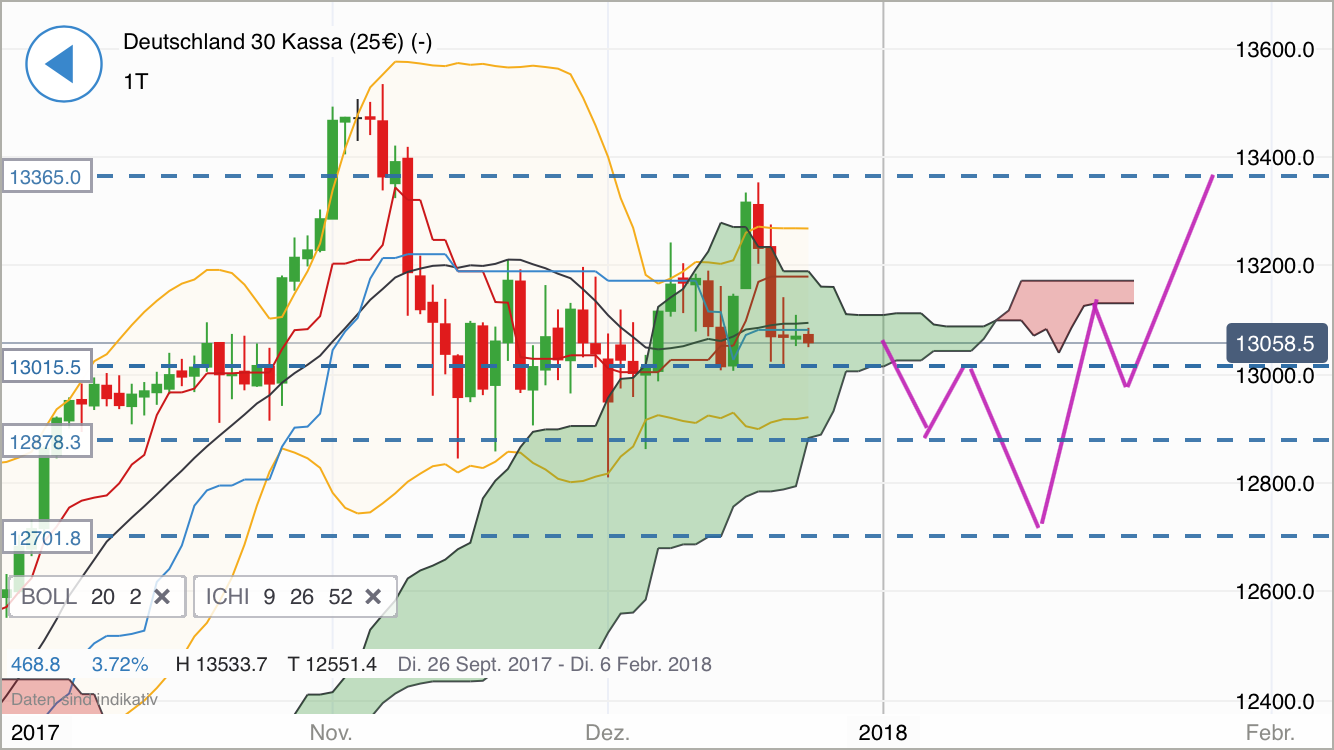Tap the blue back arrow icon
The image size is (1334, 750).
[63, 63]
